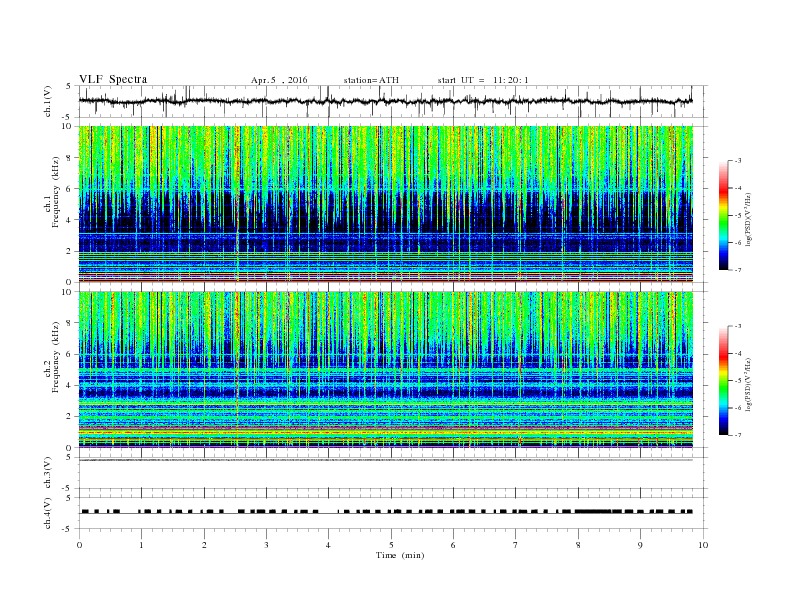Click the ch.3 flat voltage trace
This screenshot has width=792, height=612.
(x=385, y=460)
